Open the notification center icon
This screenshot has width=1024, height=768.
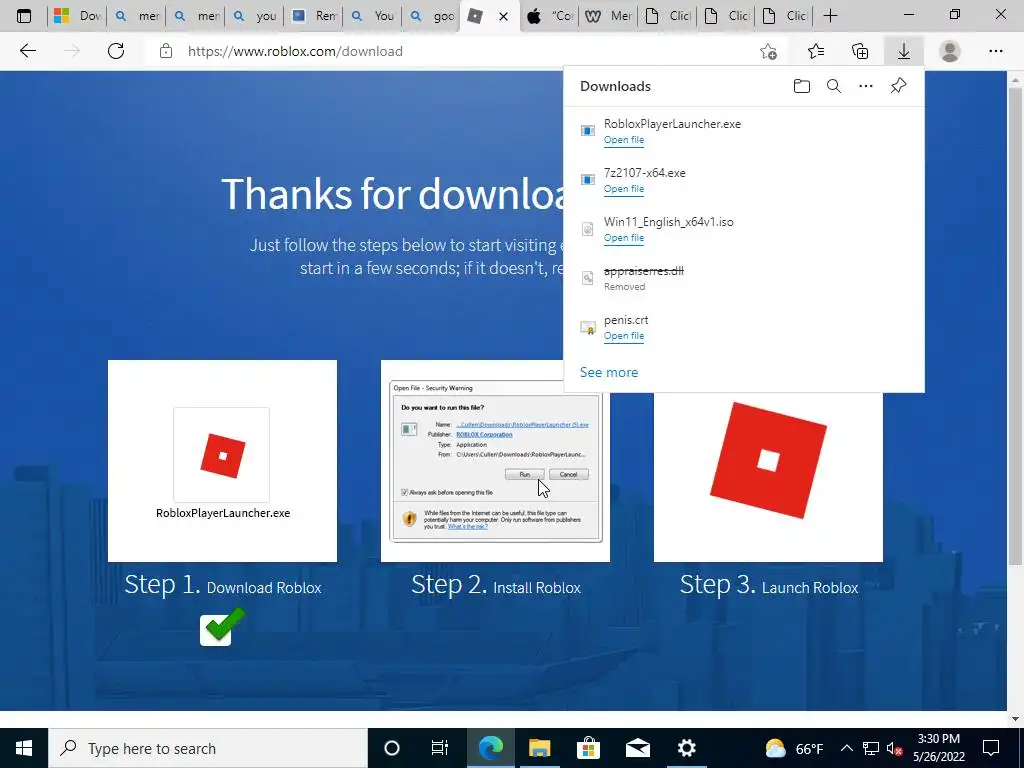(991, 748)
